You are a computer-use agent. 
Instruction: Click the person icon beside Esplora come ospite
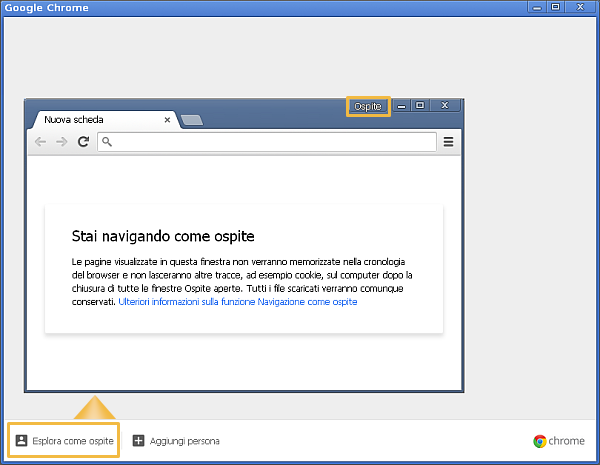pos(21,441)
